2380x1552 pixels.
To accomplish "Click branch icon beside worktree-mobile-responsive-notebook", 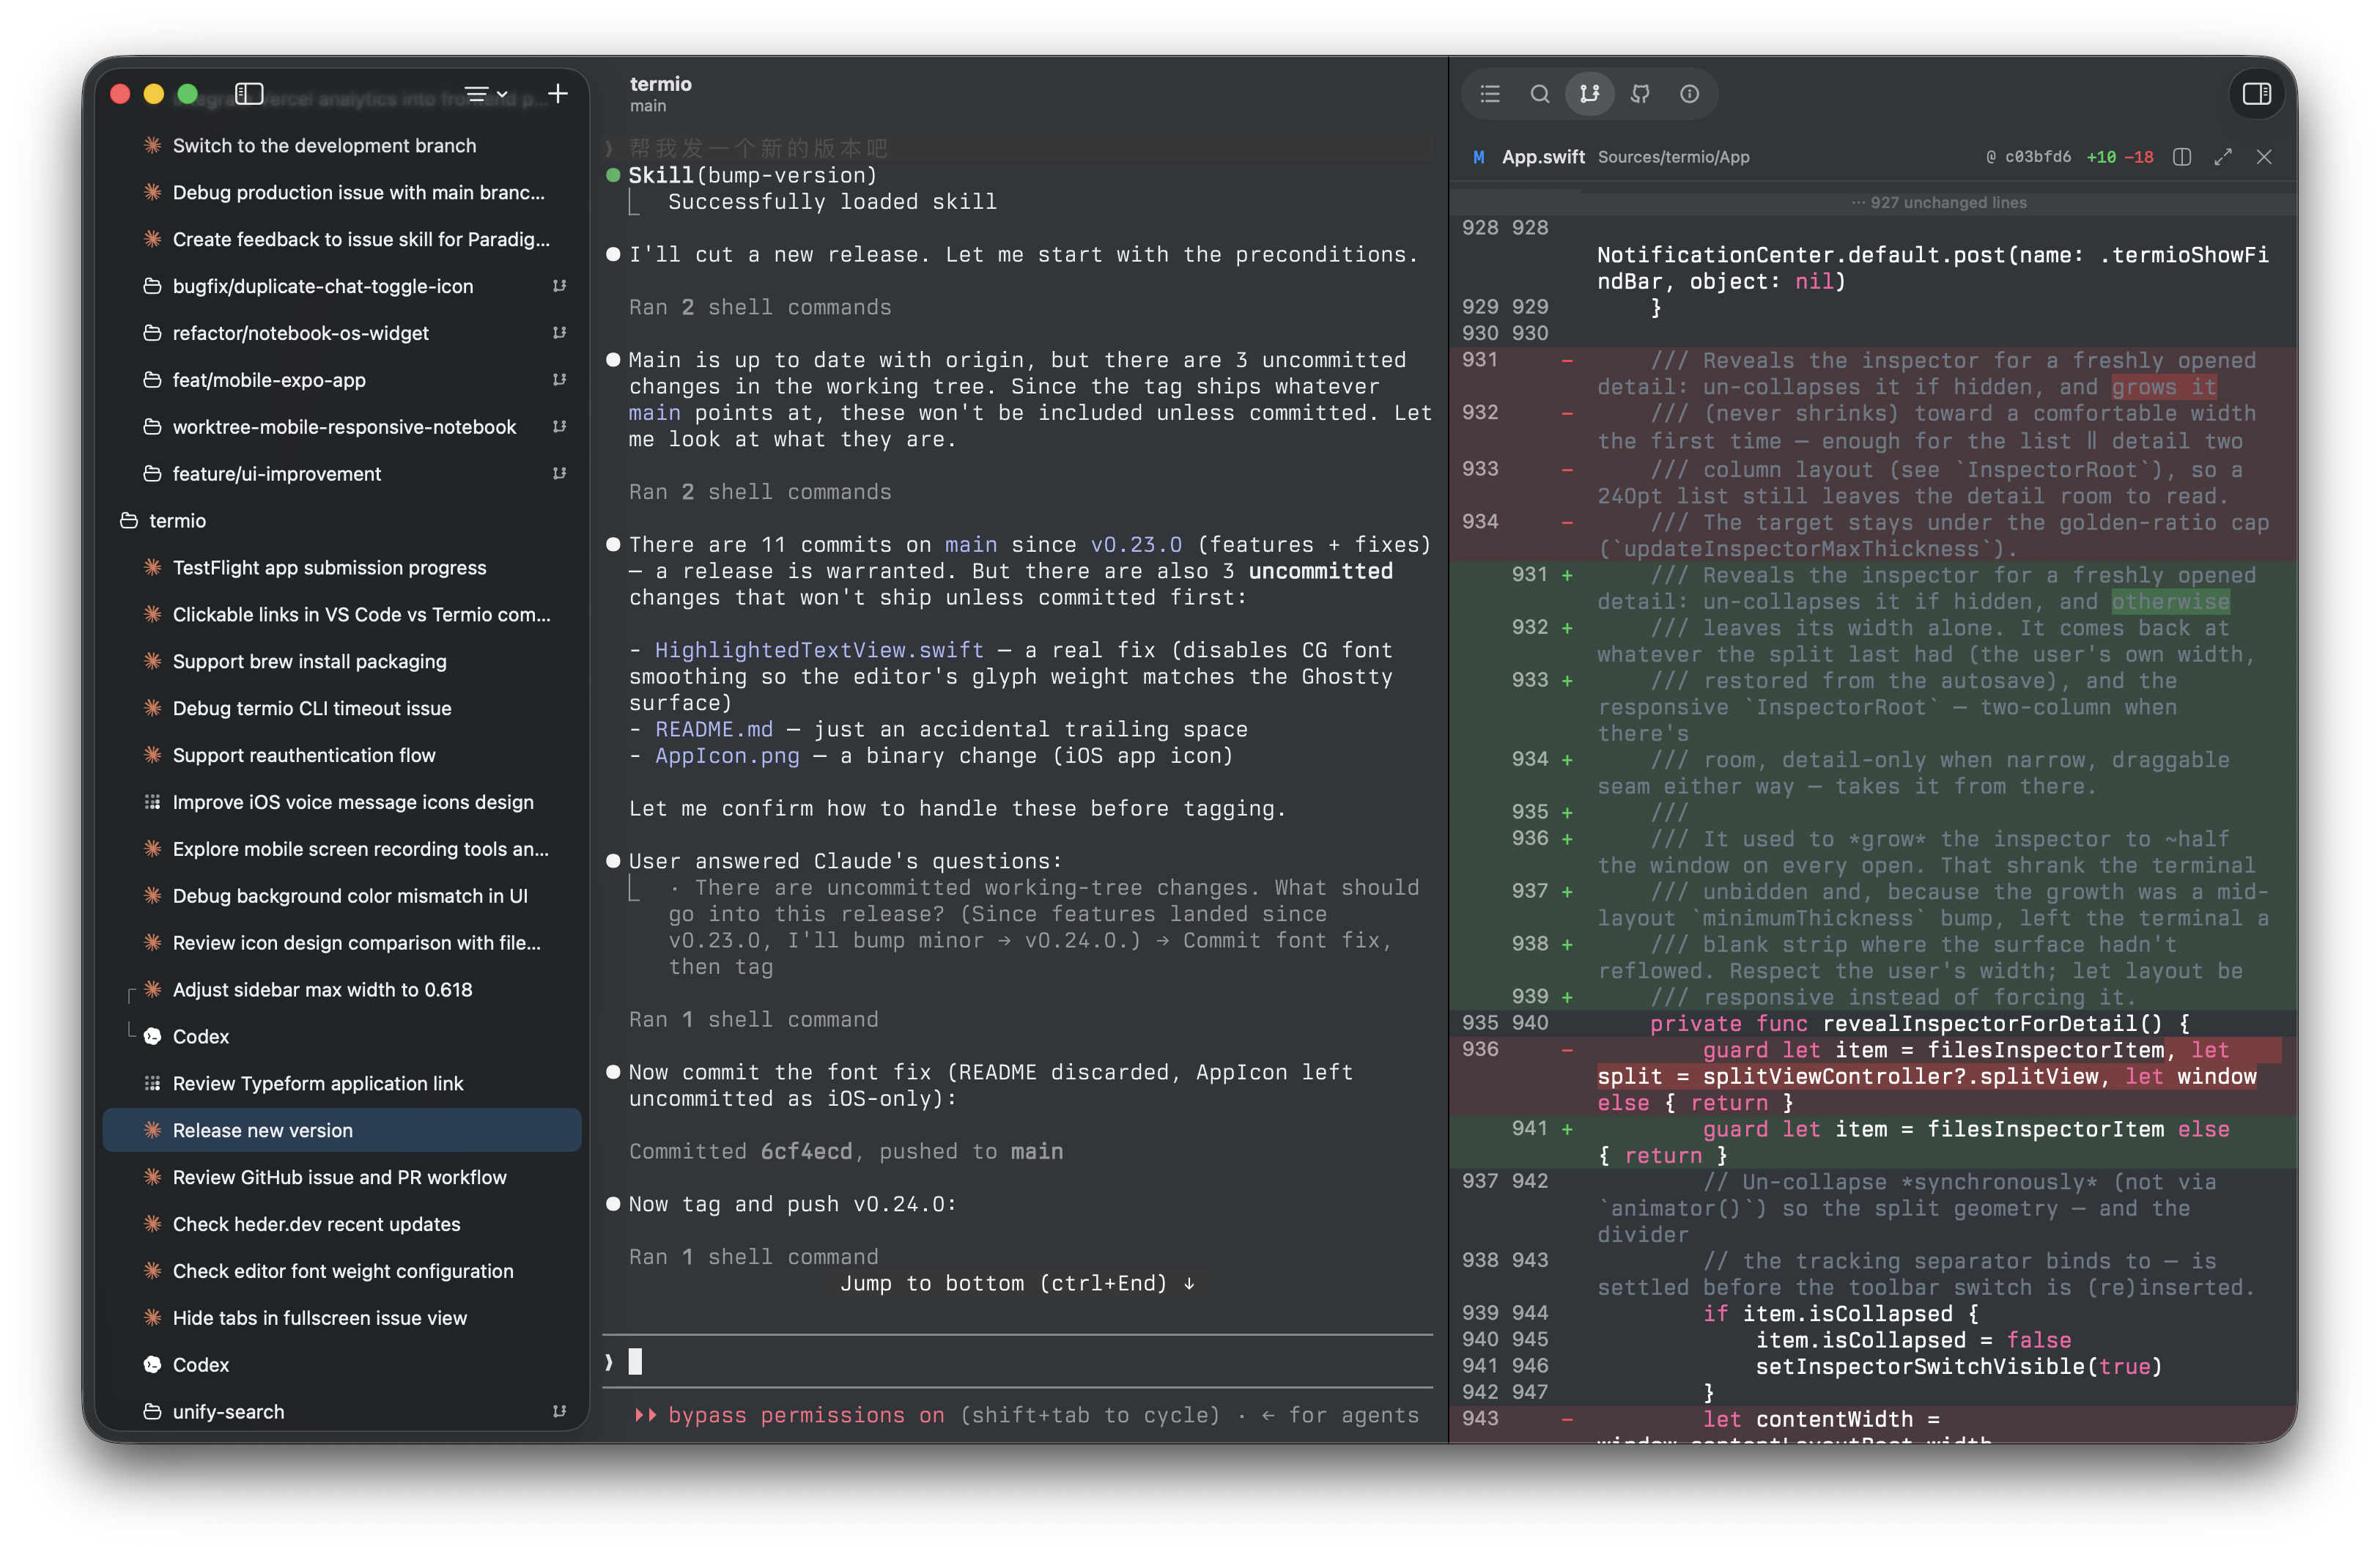I will point(559,427).
